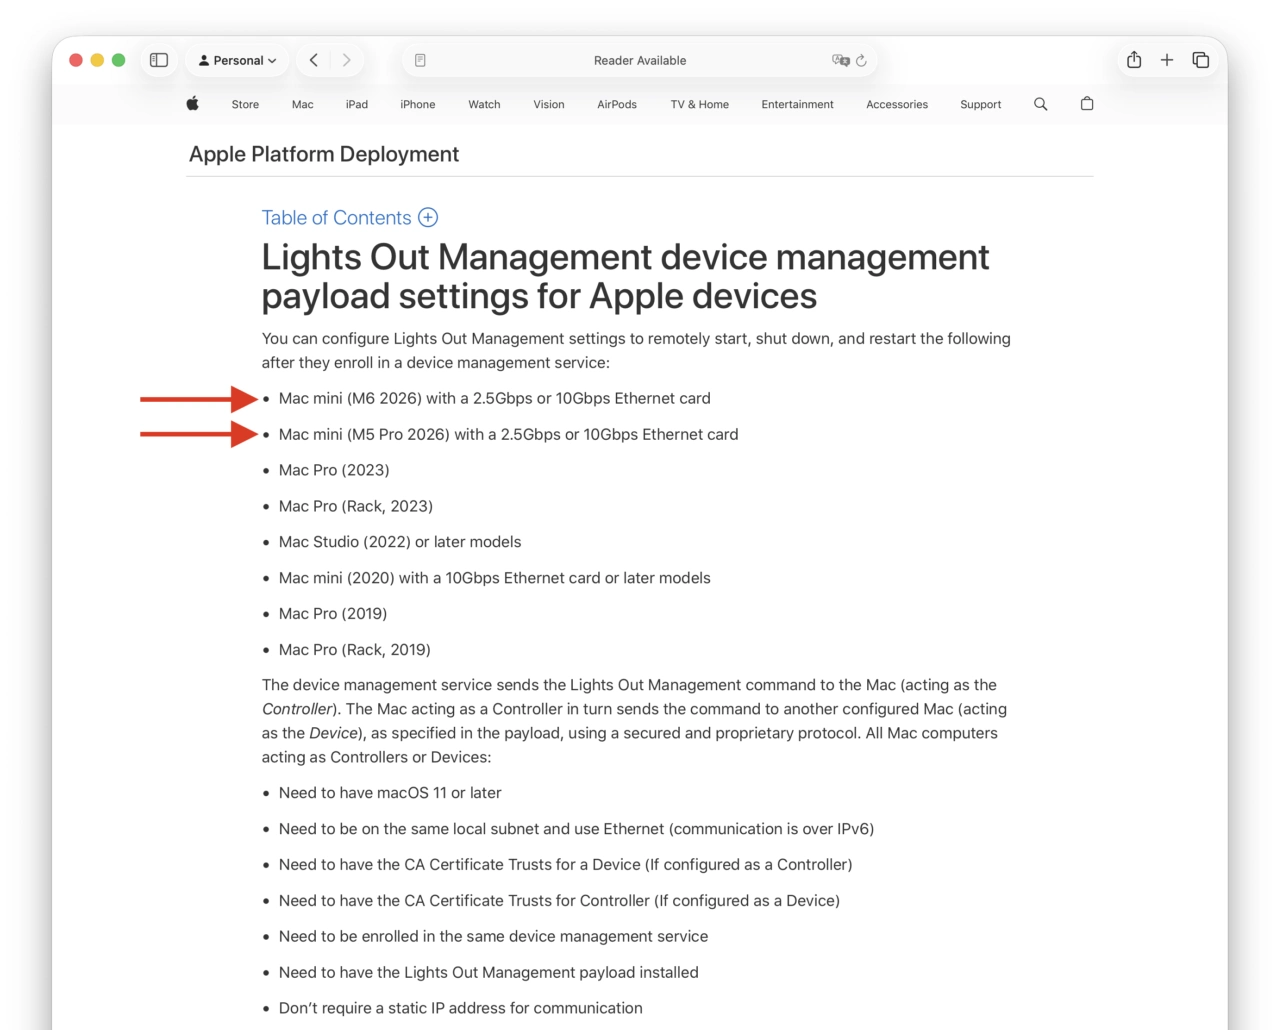Click the Apple Platform Deployment title link
The image size is (1280, 1030).
pyautogui.click(x=324, y=154)
